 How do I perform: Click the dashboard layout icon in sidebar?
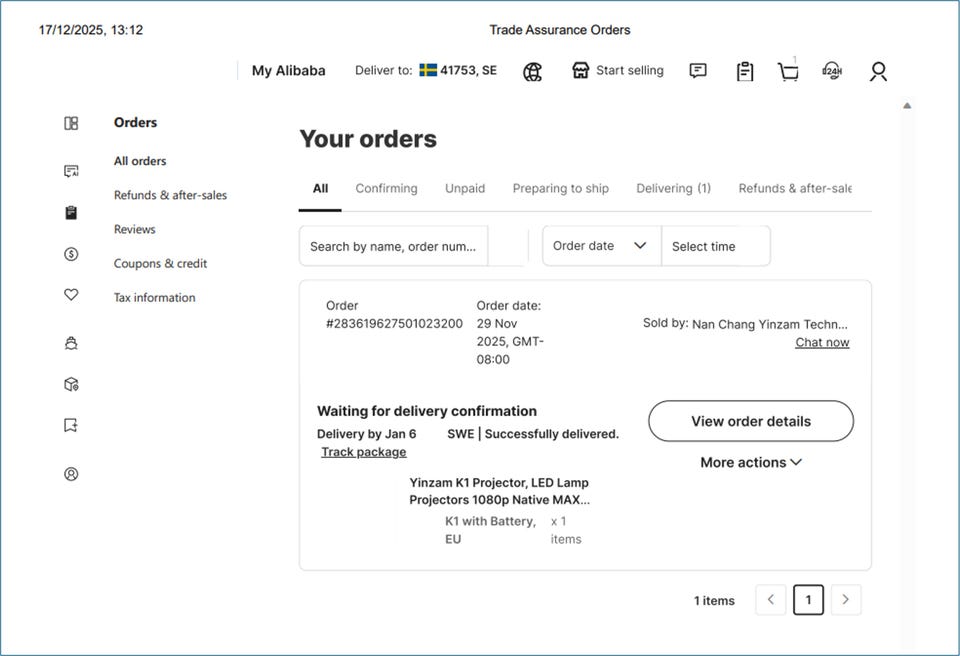71,123
